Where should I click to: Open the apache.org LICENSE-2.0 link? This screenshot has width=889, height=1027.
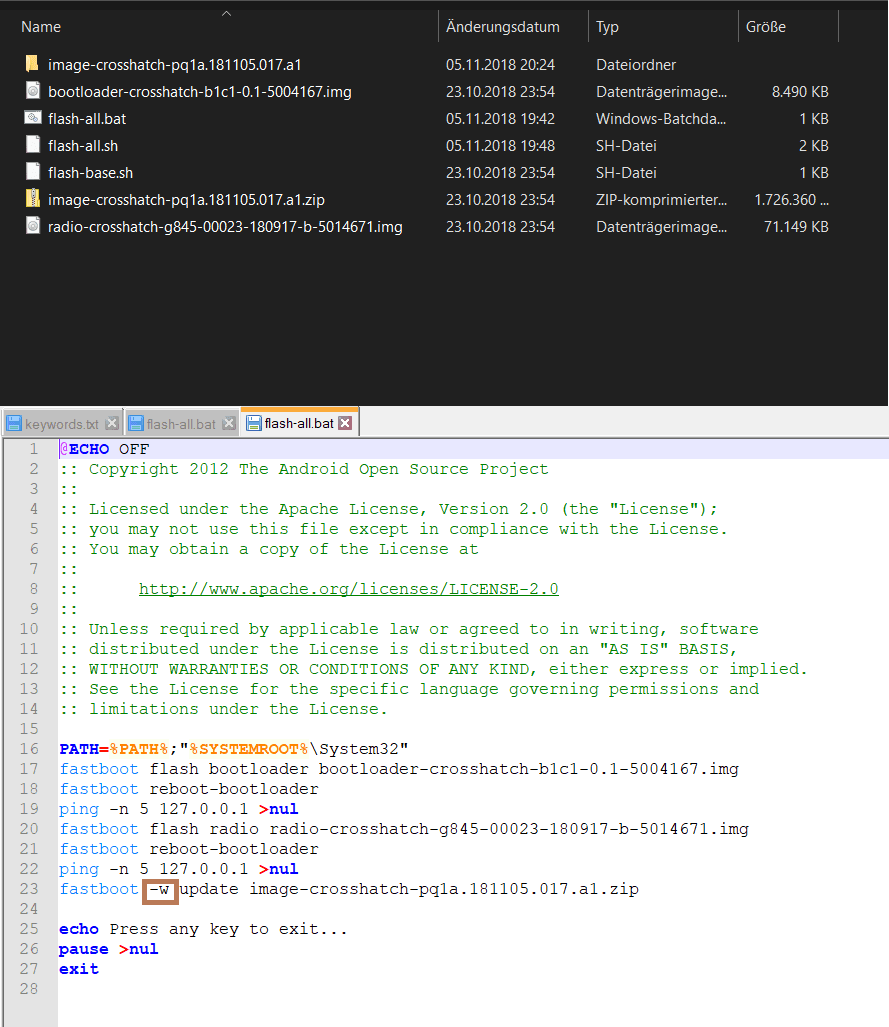coord(348,589)
